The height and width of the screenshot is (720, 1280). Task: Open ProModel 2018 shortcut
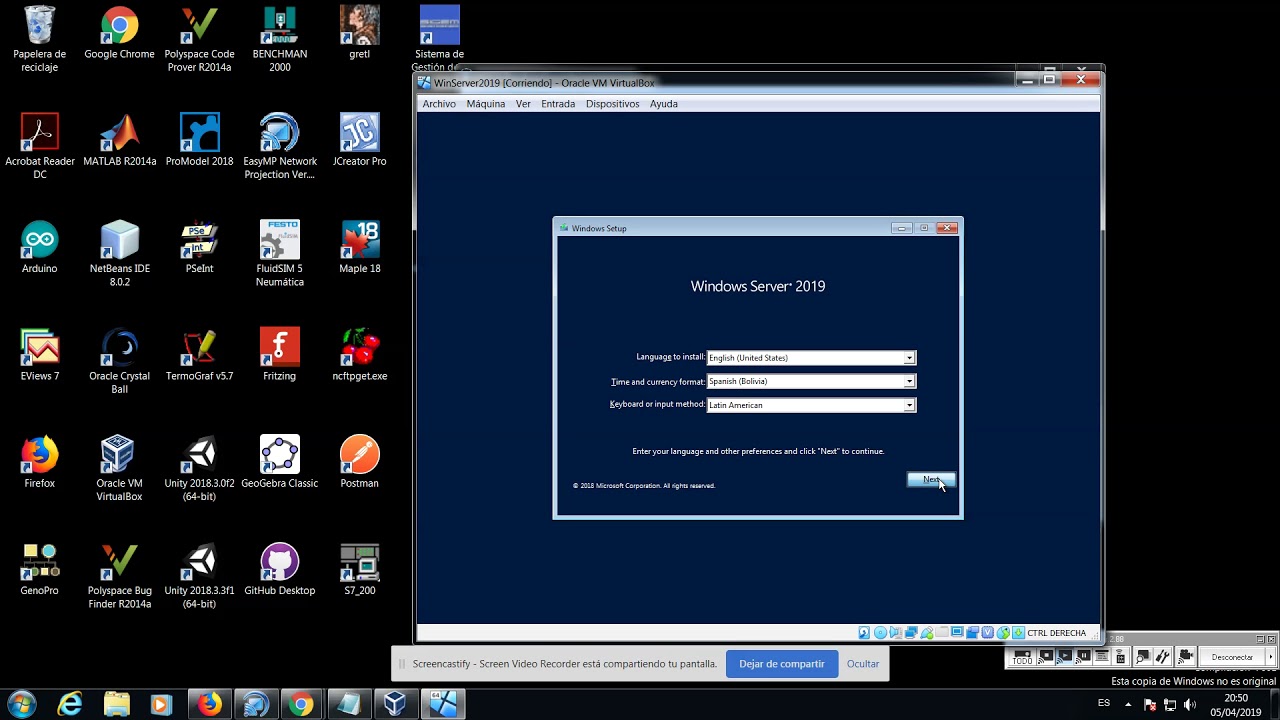tap(199, 140)
